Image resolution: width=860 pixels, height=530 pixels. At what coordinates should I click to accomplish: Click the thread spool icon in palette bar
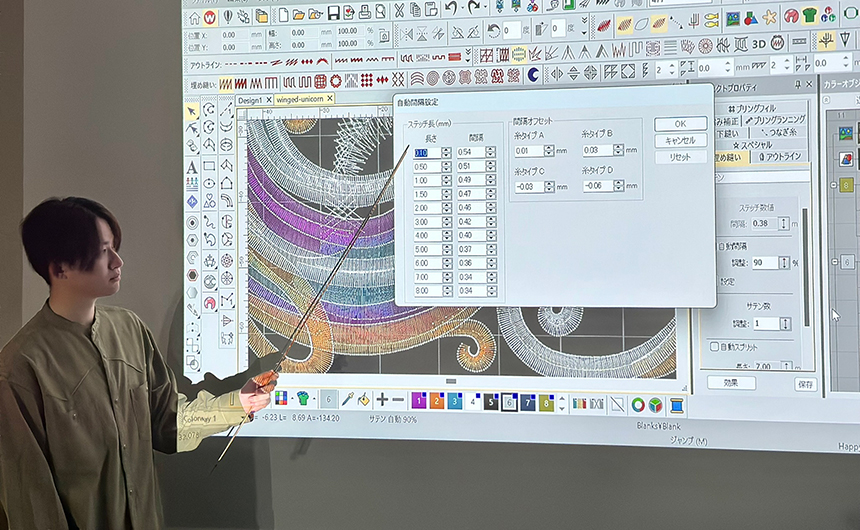coord(677,405)
